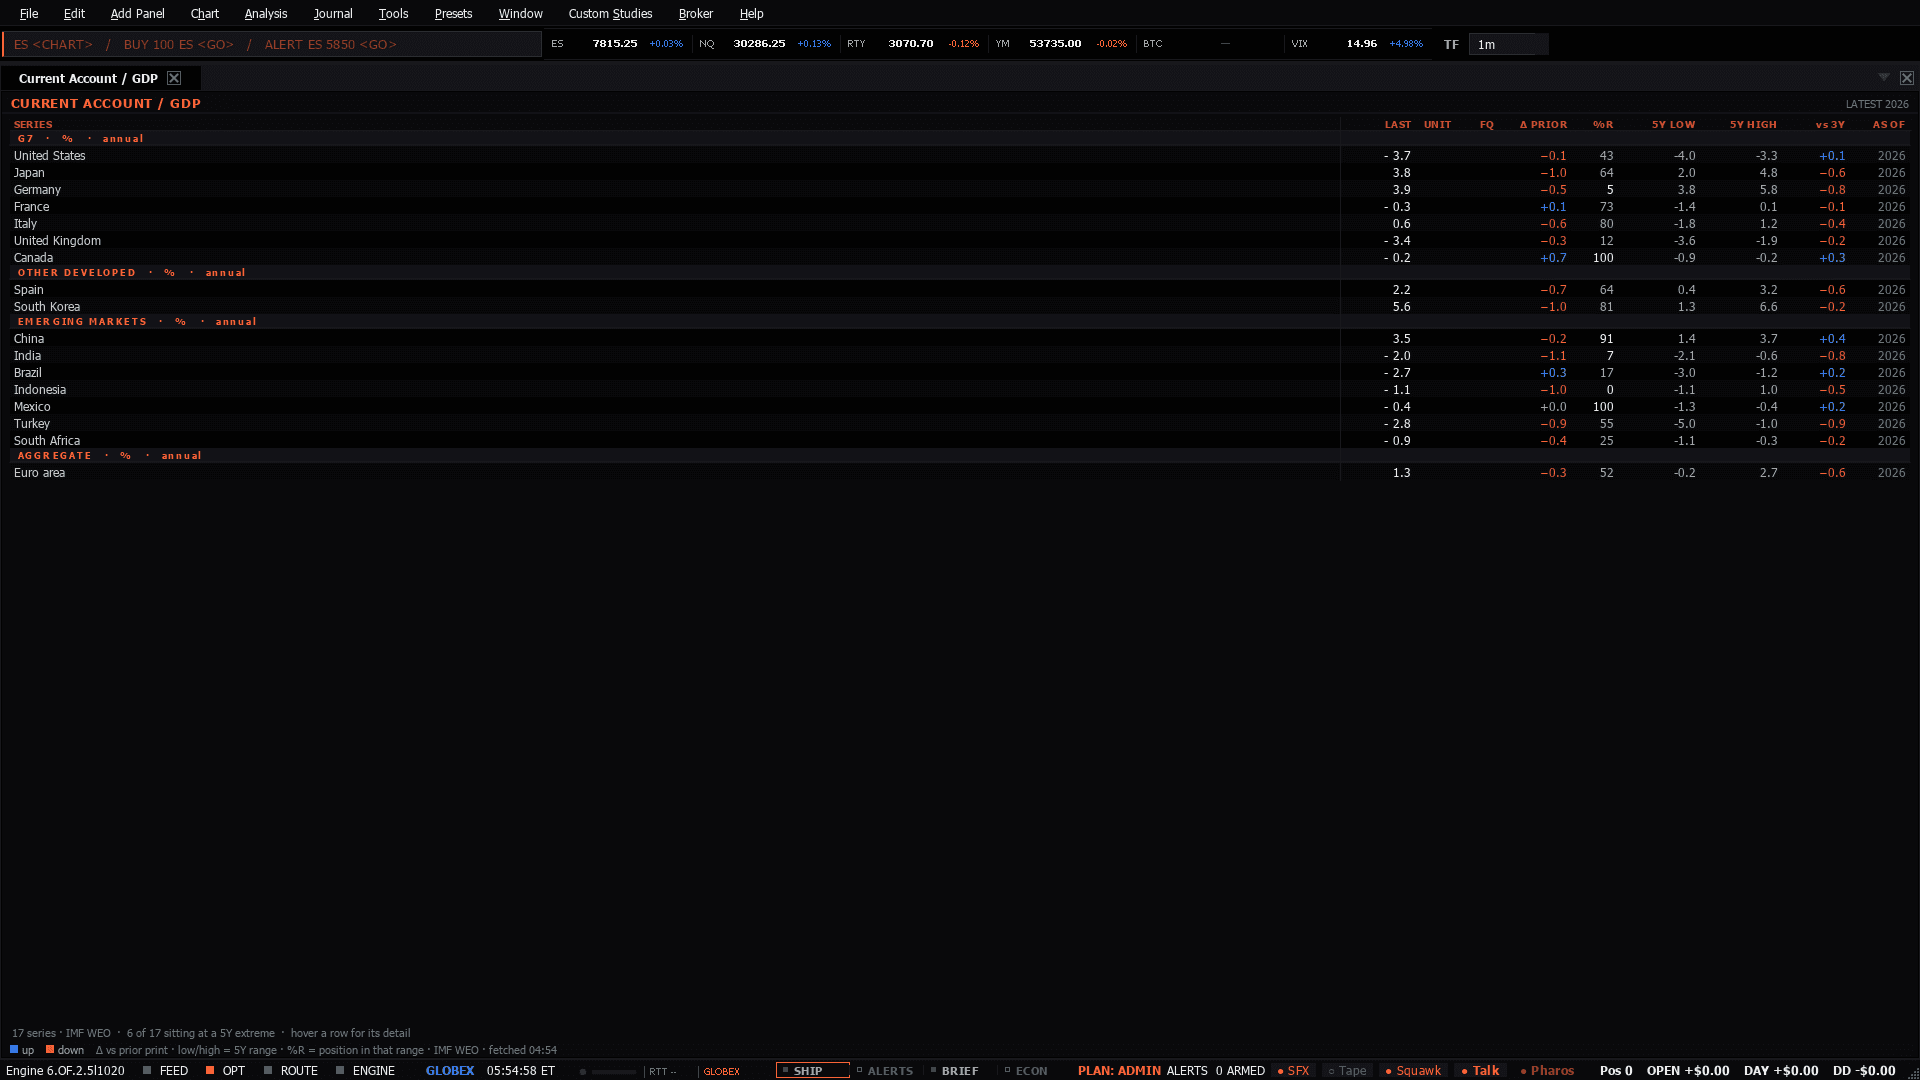Screen dimensions: 1920x1080
Task: Open the Add Panel menu
Action: pyautogui.click(x=138, y=13)
